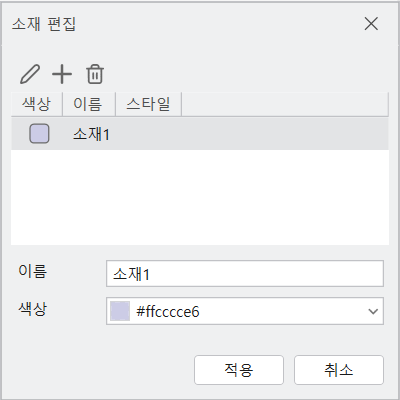
Task: Click the 스타일 column header
Action: [148, 104]
